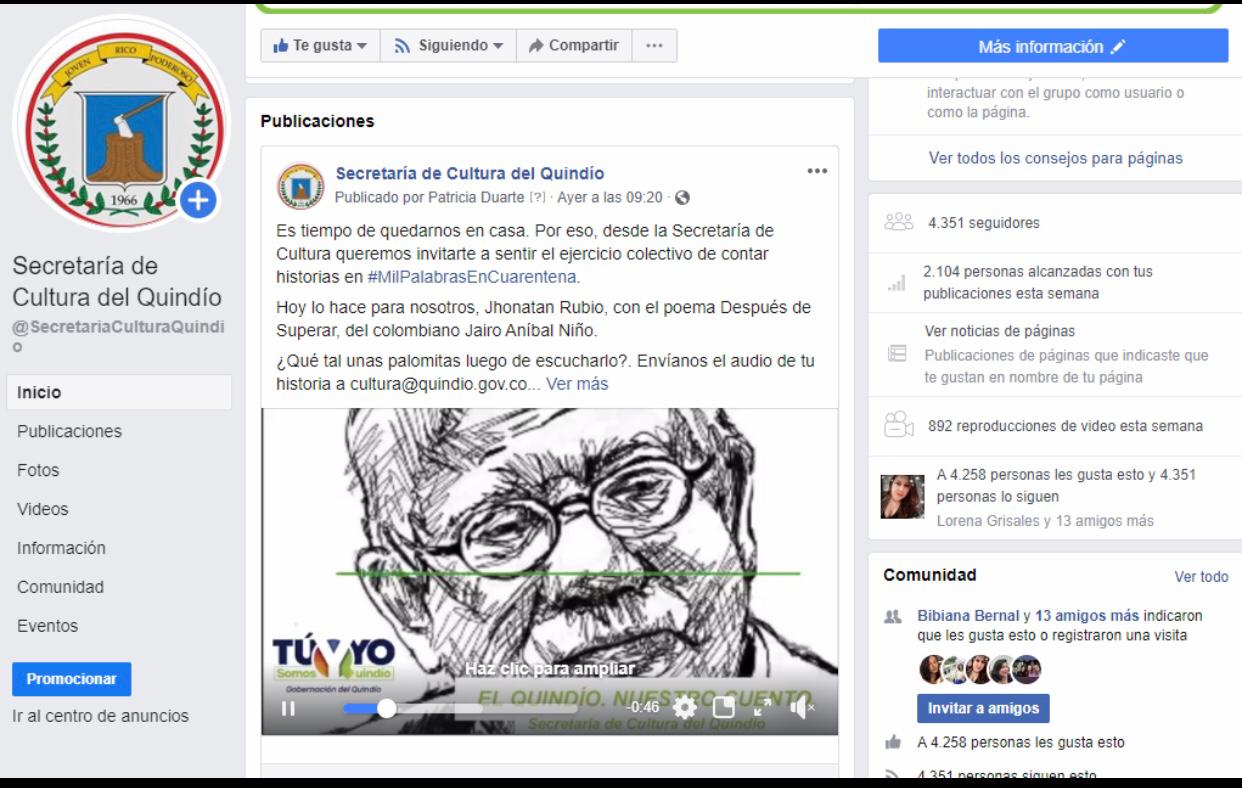The image size is (1242, 788).
Task: Click the public audience globe icon
Action: (x=684, y=197)
